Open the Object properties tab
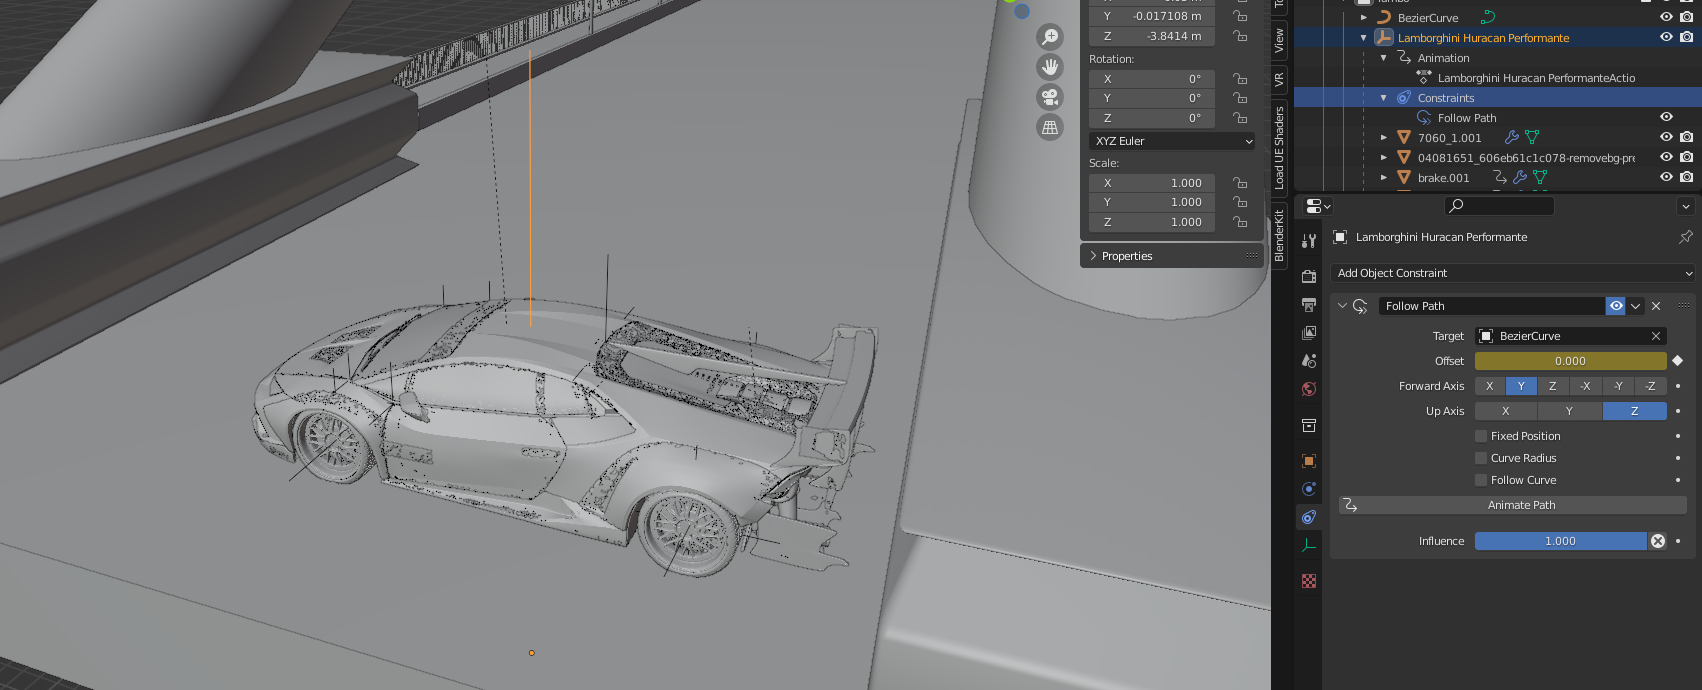 coord(1309,461)
